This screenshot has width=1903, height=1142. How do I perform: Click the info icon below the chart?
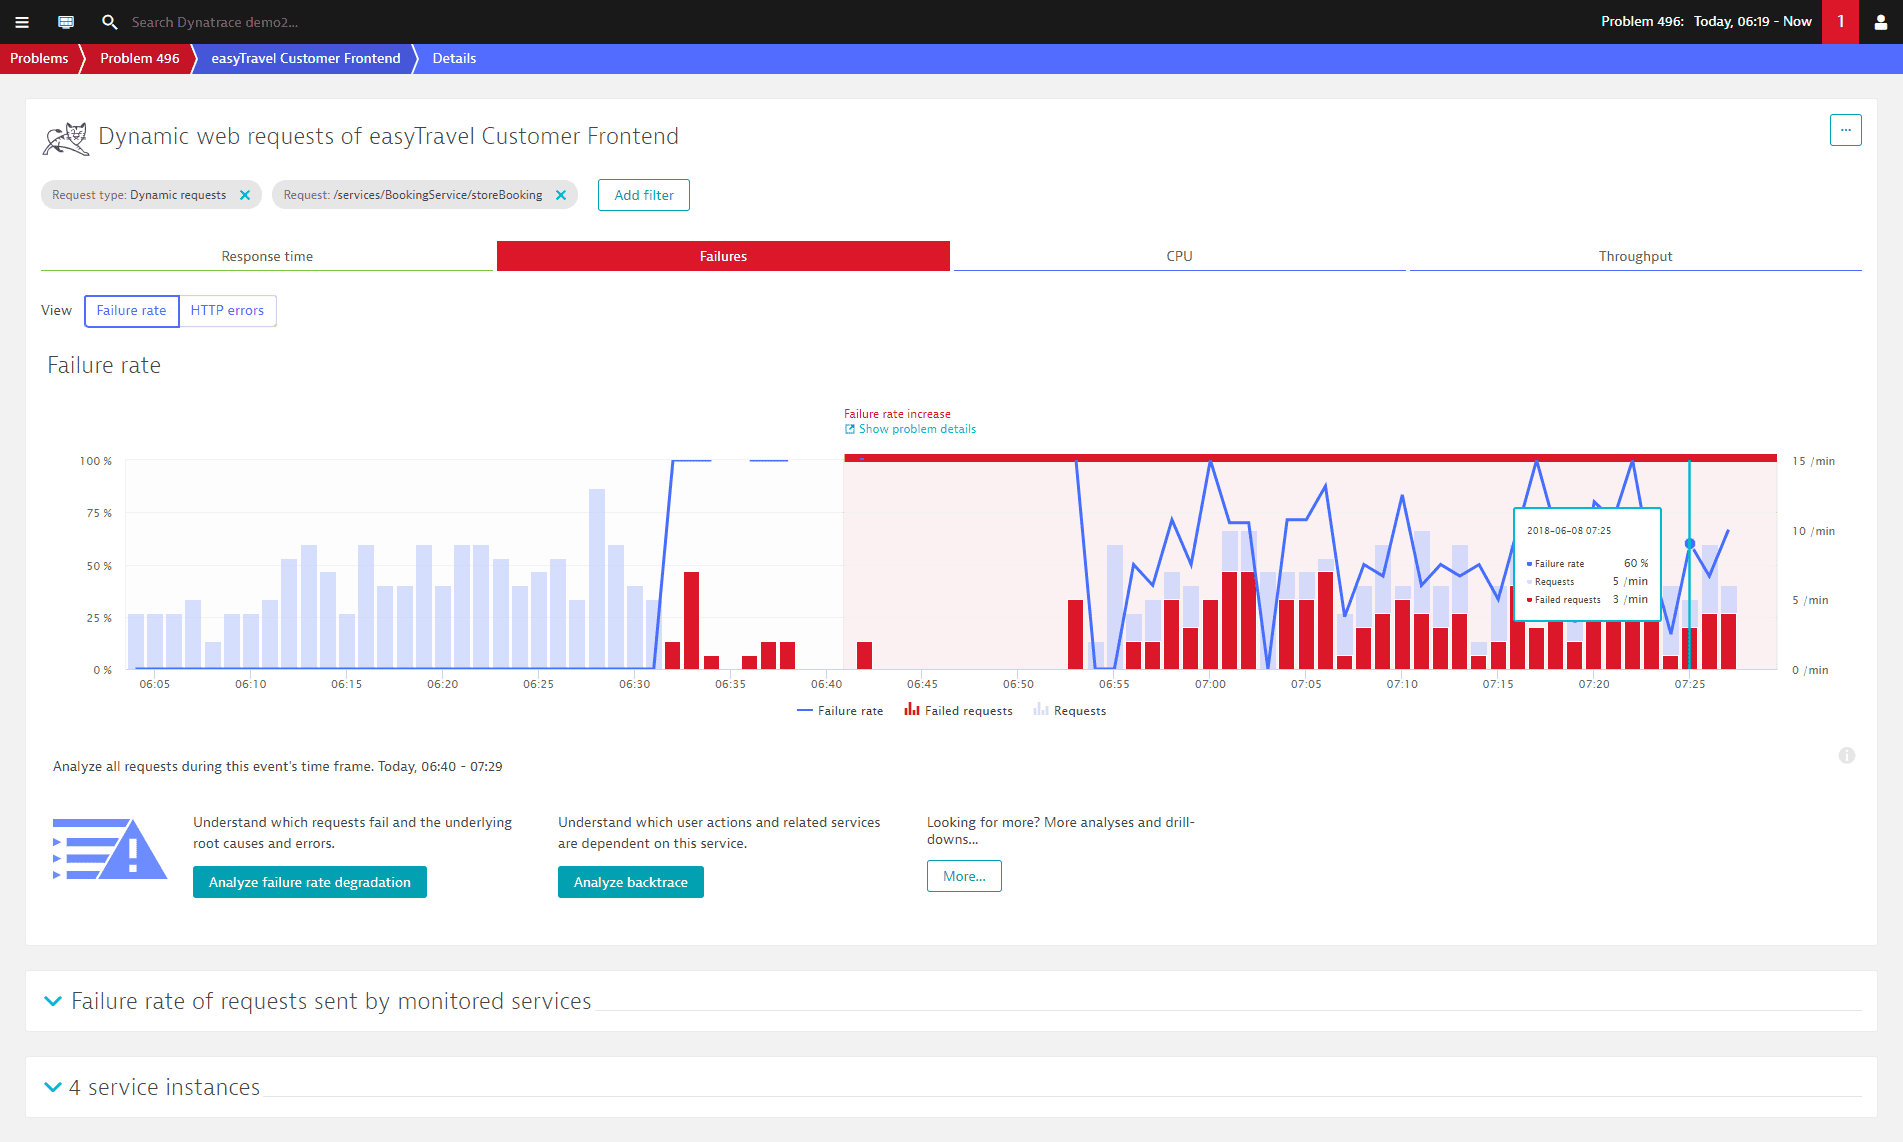(x=1847, y=756)
